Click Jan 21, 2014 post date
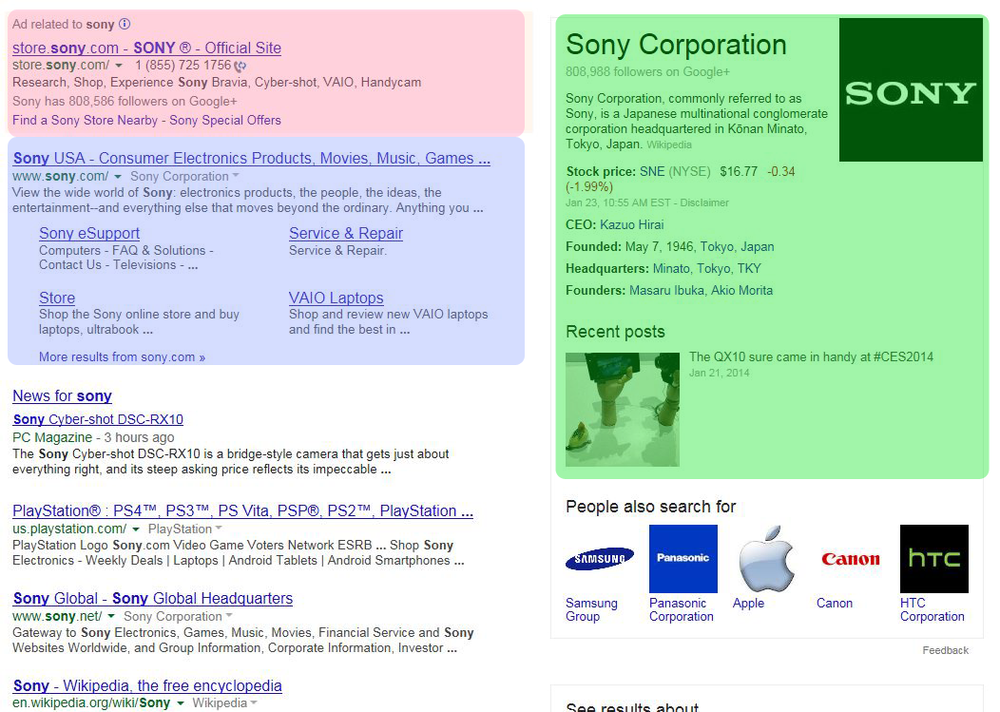 point(719,373)
